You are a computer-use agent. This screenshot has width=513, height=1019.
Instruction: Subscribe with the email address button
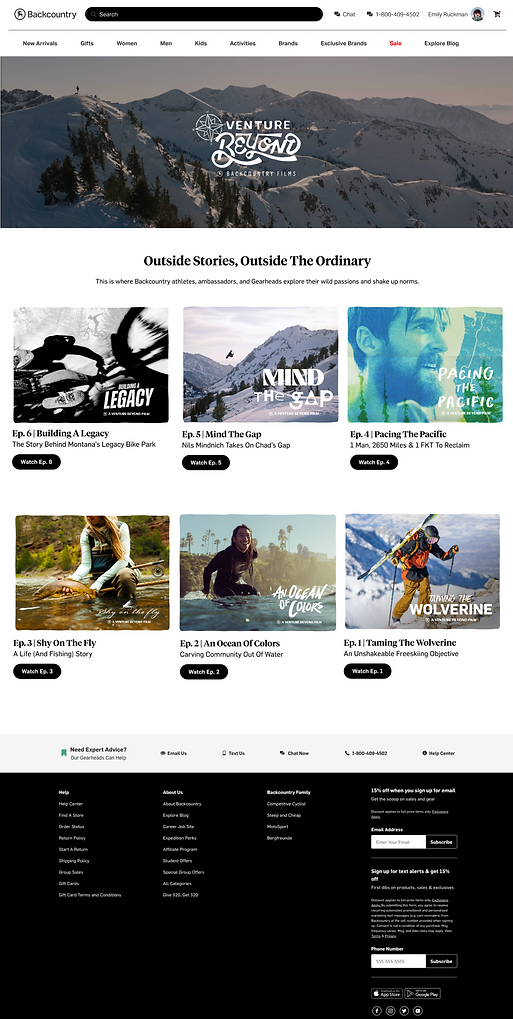point(441,842)
